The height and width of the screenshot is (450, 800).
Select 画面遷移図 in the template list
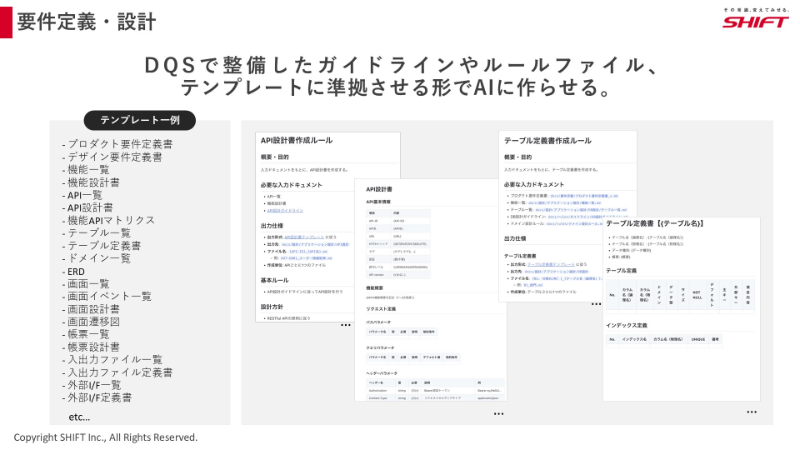click(95, 322)
